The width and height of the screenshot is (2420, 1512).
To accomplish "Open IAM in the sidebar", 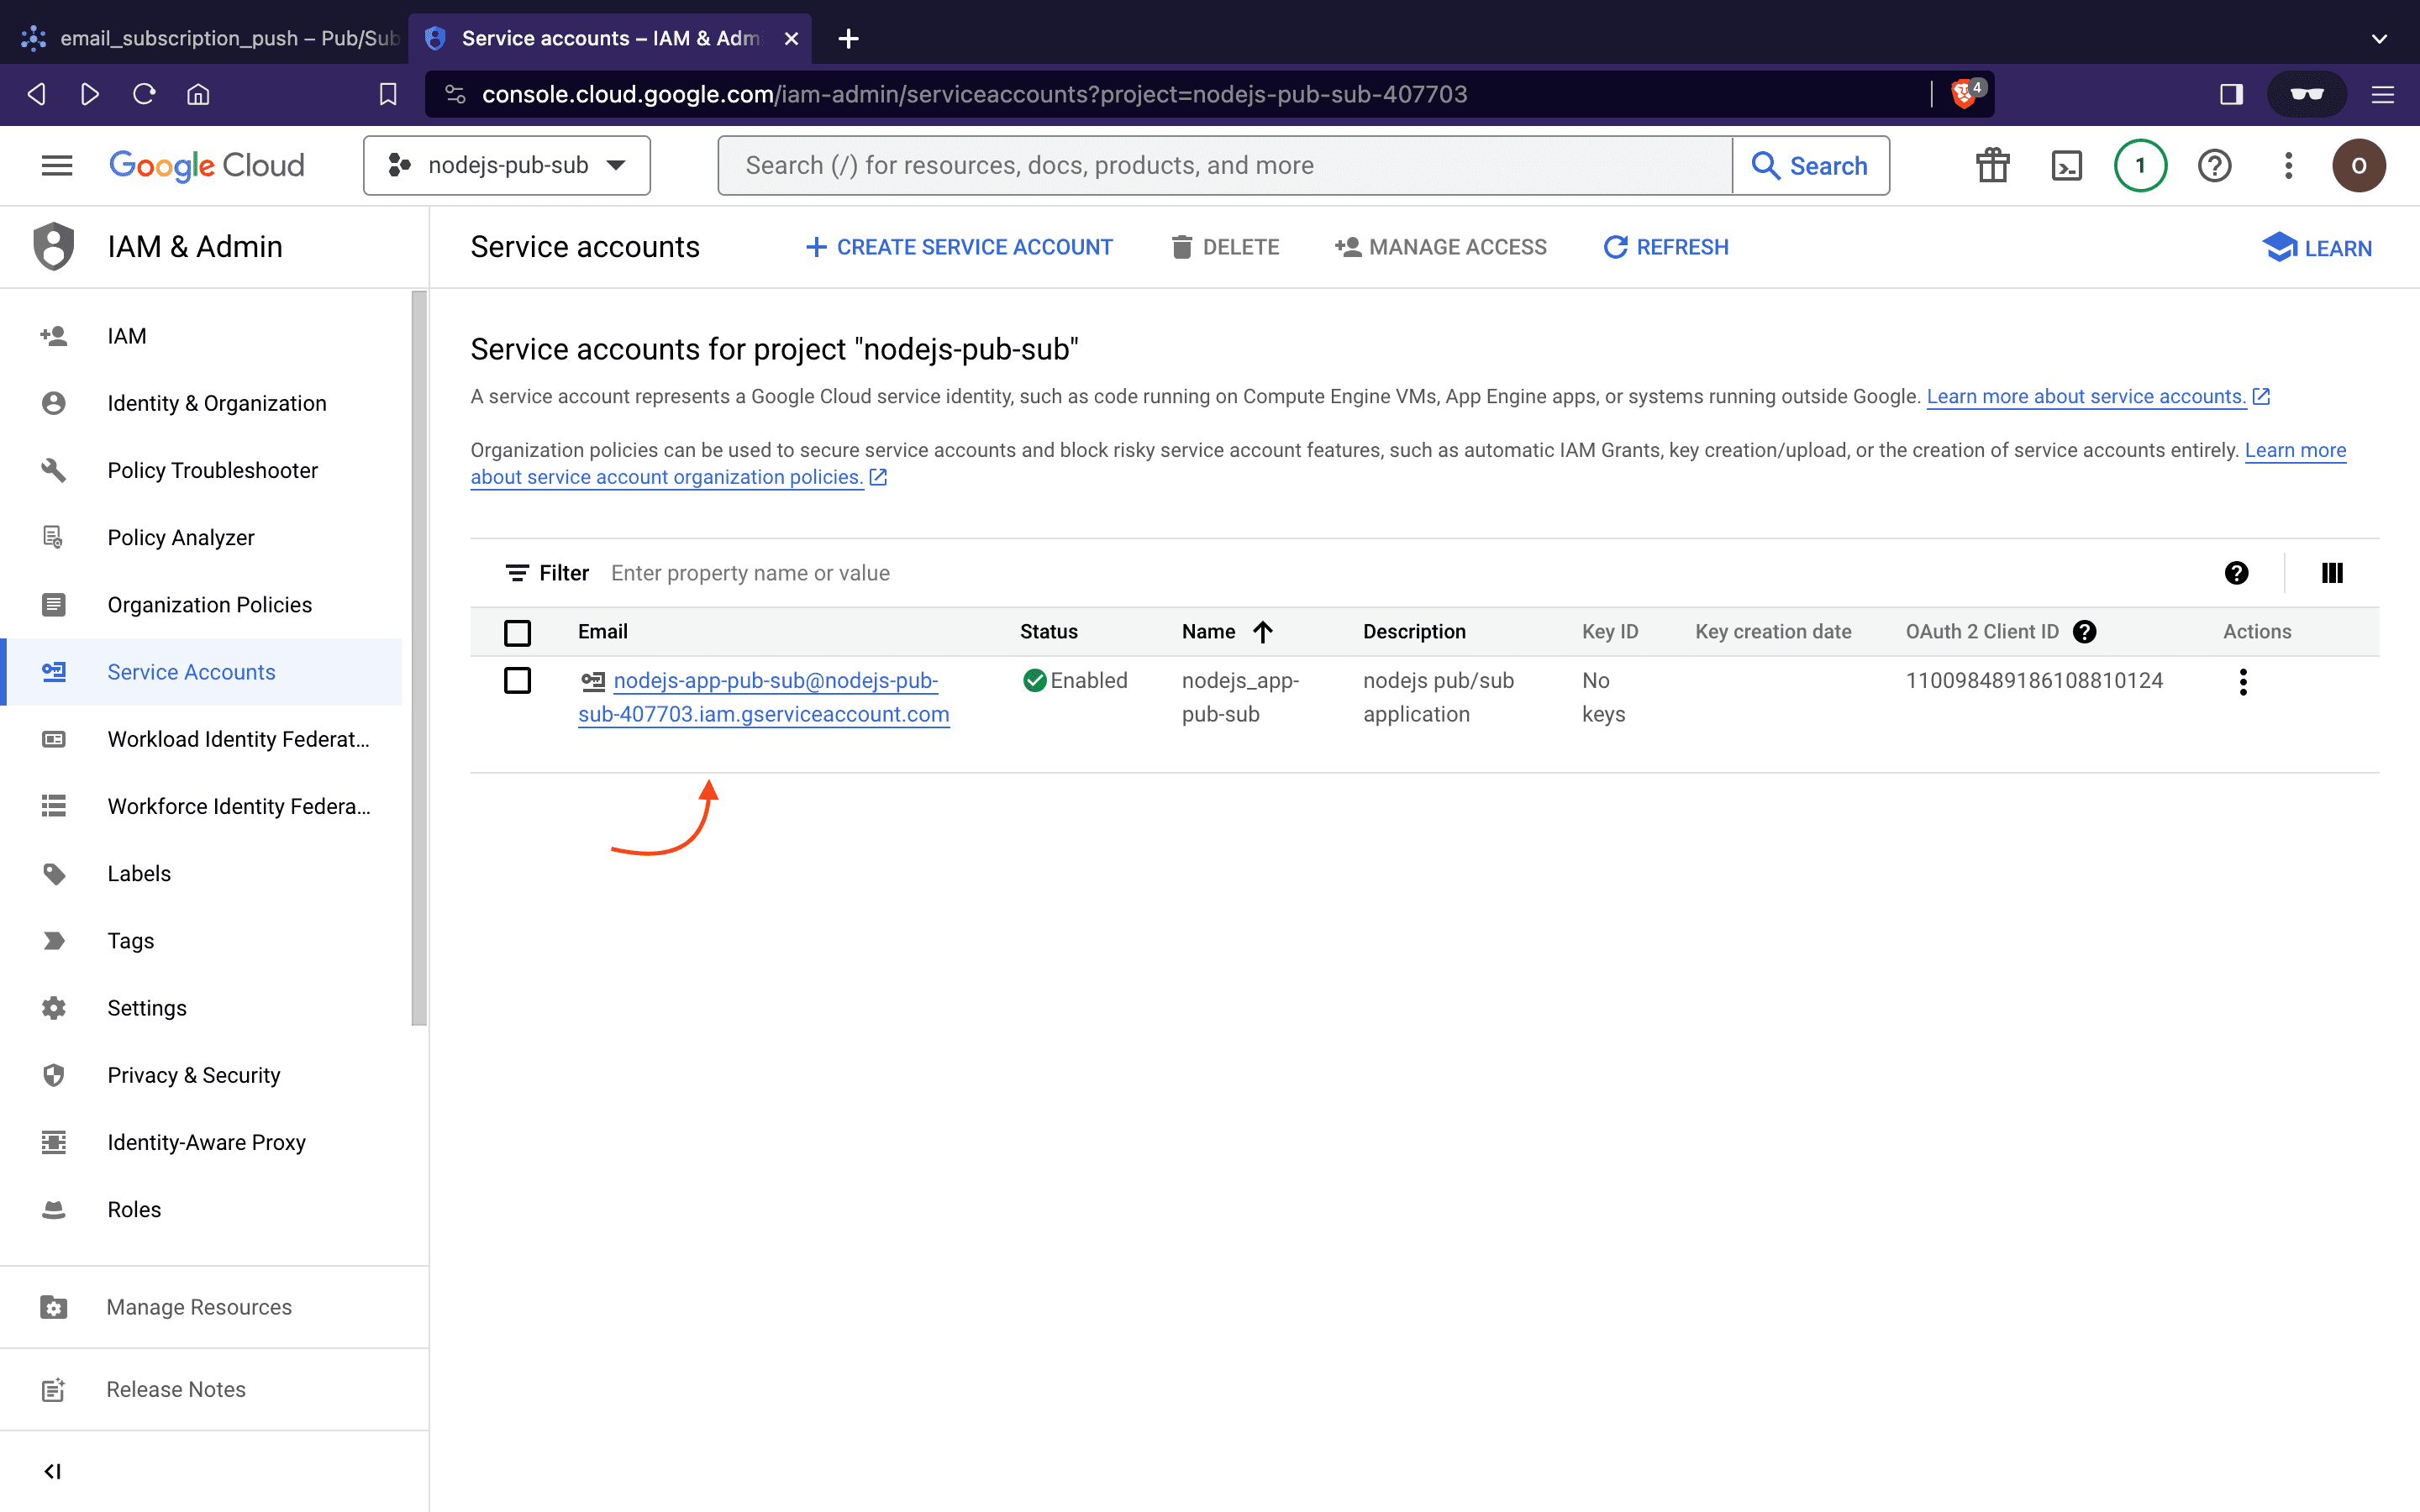I will (201, 336).
